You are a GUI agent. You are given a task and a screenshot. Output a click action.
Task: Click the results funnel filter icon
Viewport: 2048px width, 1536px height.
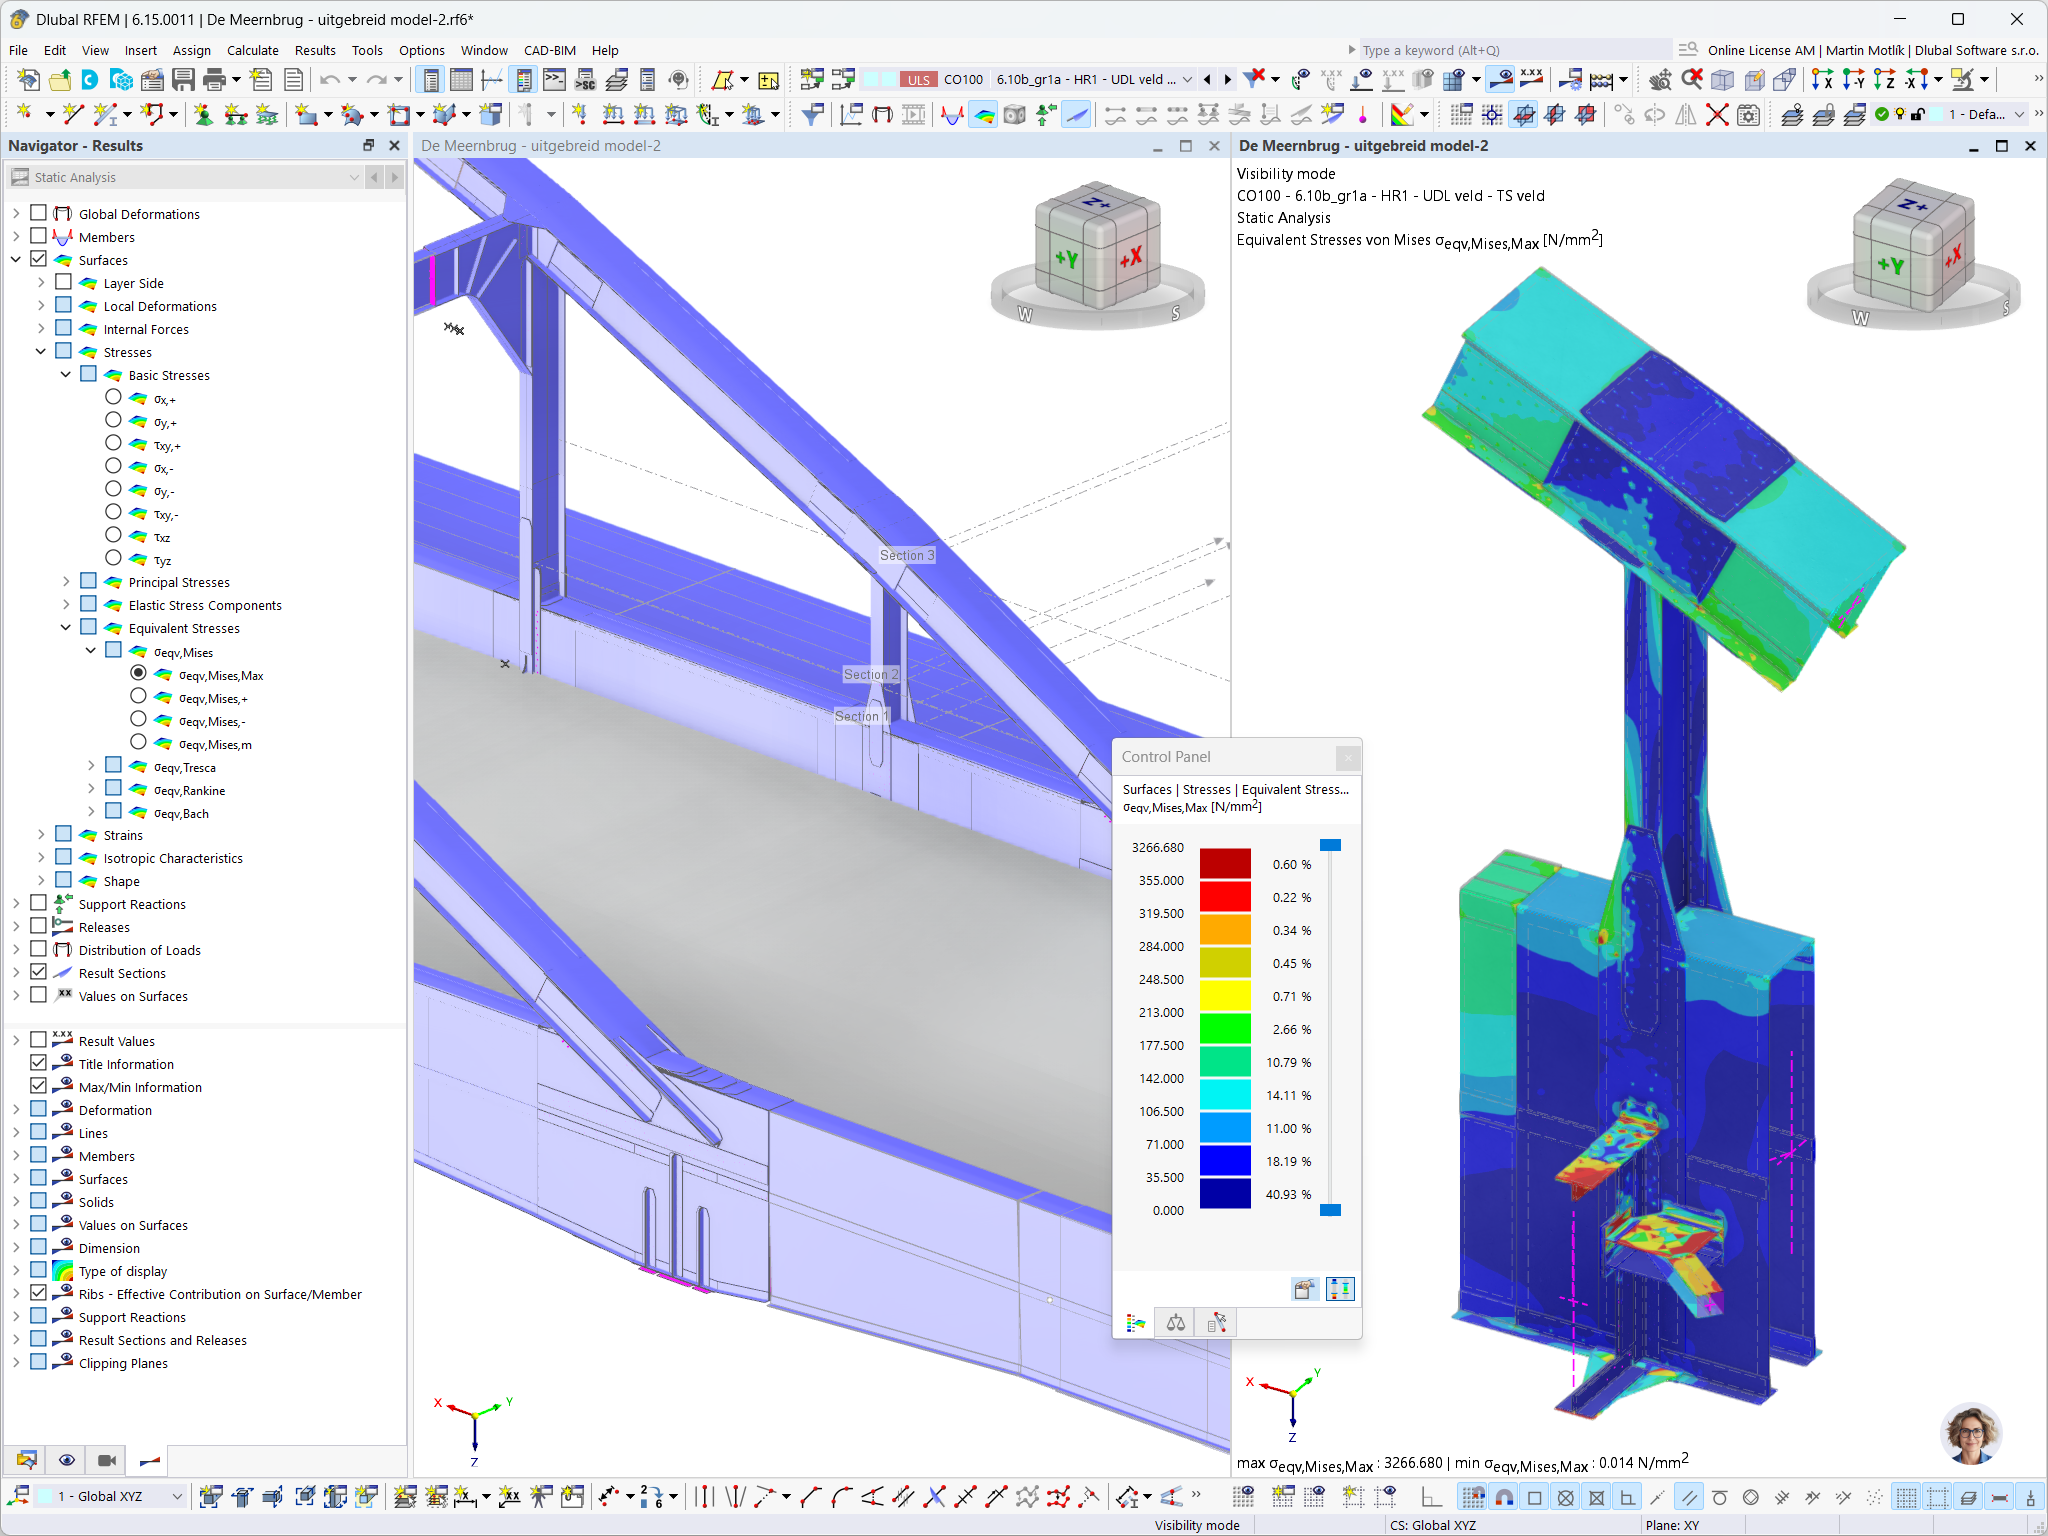click(x=813, y=115)
